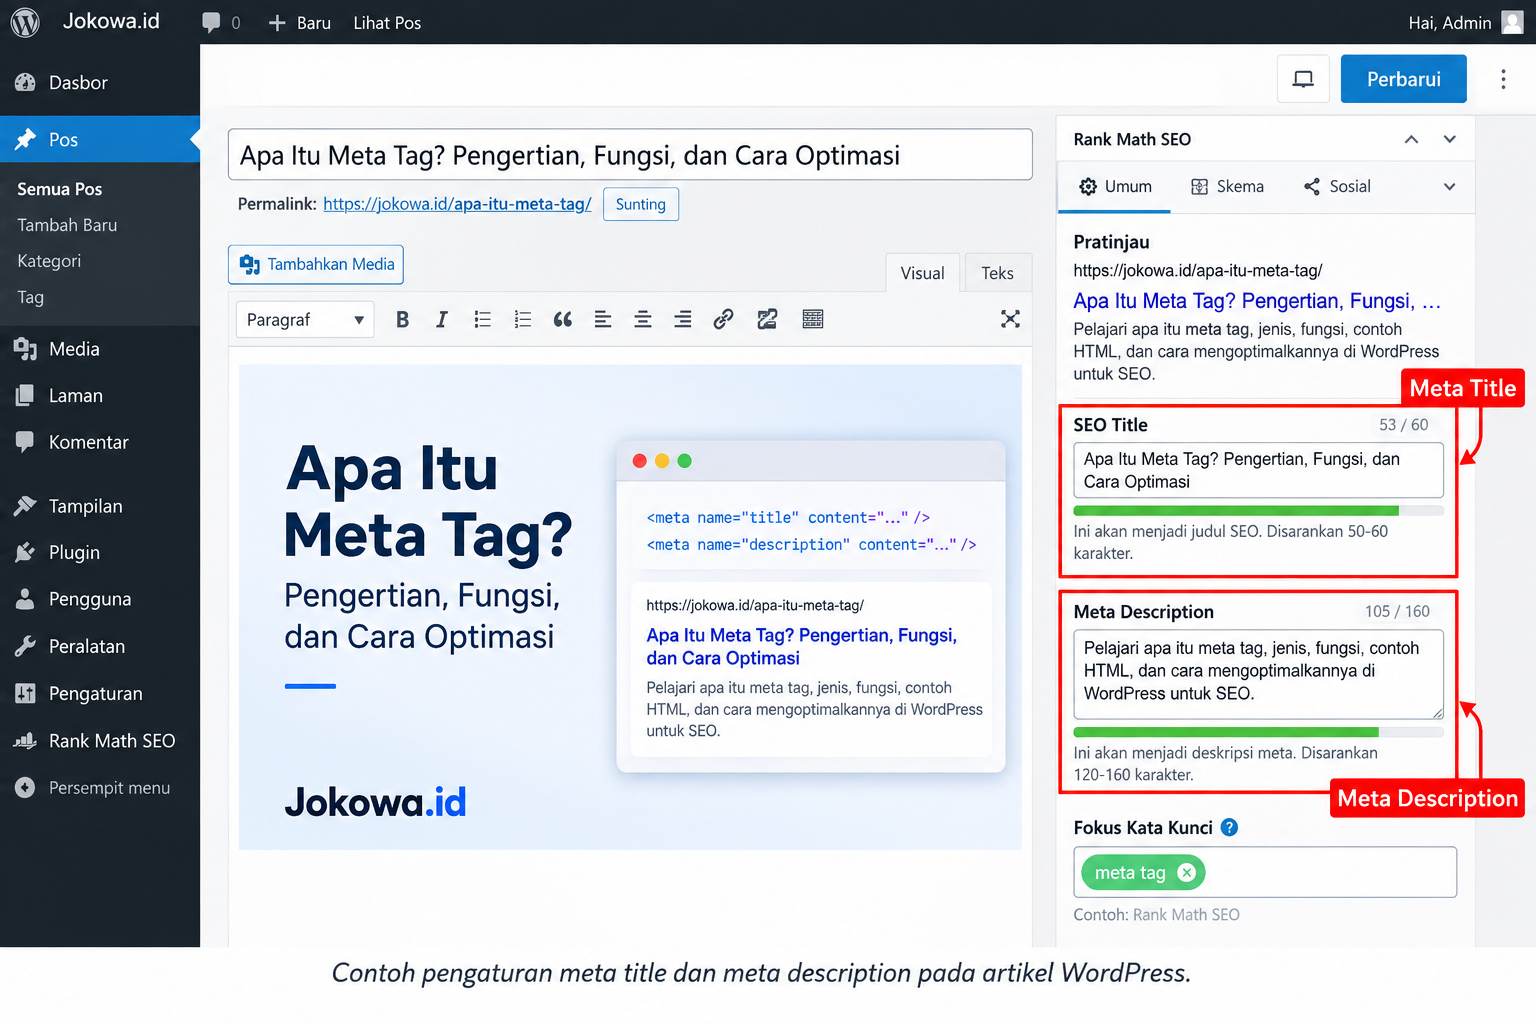Click Sunting permalink button
1536x1024 pixels.
[x=640, y=204]
